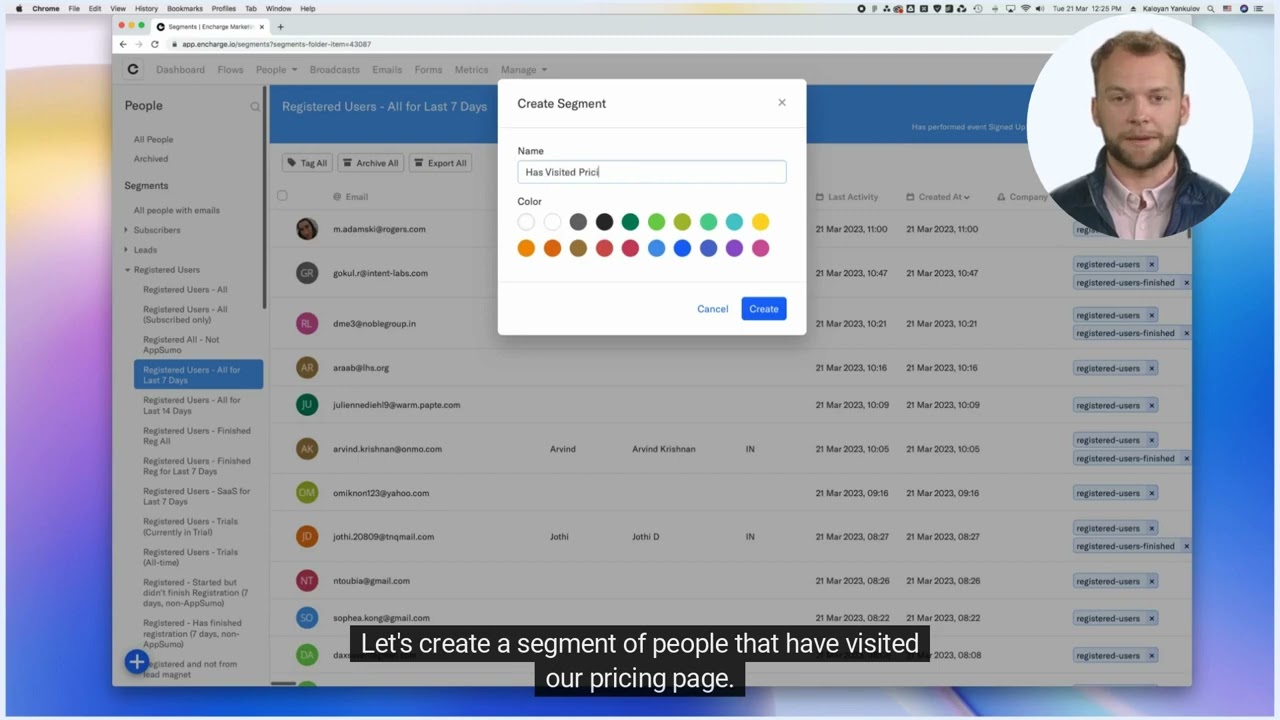Open a new browser tab with plus

(280, 27)
